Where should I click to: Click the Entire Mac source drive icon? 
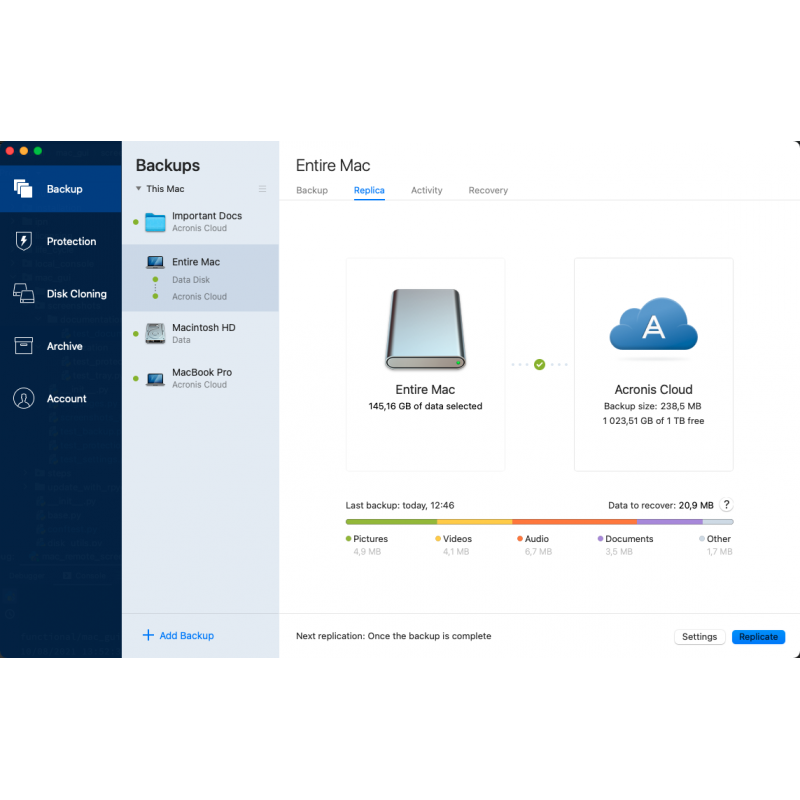click(425, 329)
